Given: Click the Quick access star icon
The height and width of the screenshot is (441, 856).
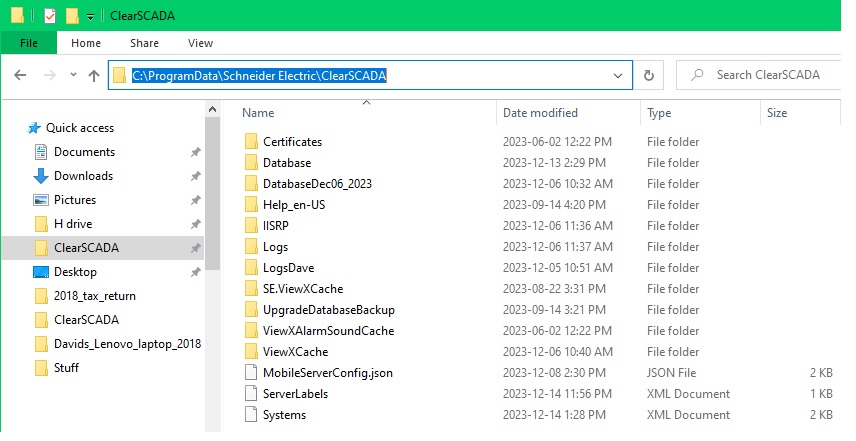Looking at the screenshot, I should (x=34, y=128).
